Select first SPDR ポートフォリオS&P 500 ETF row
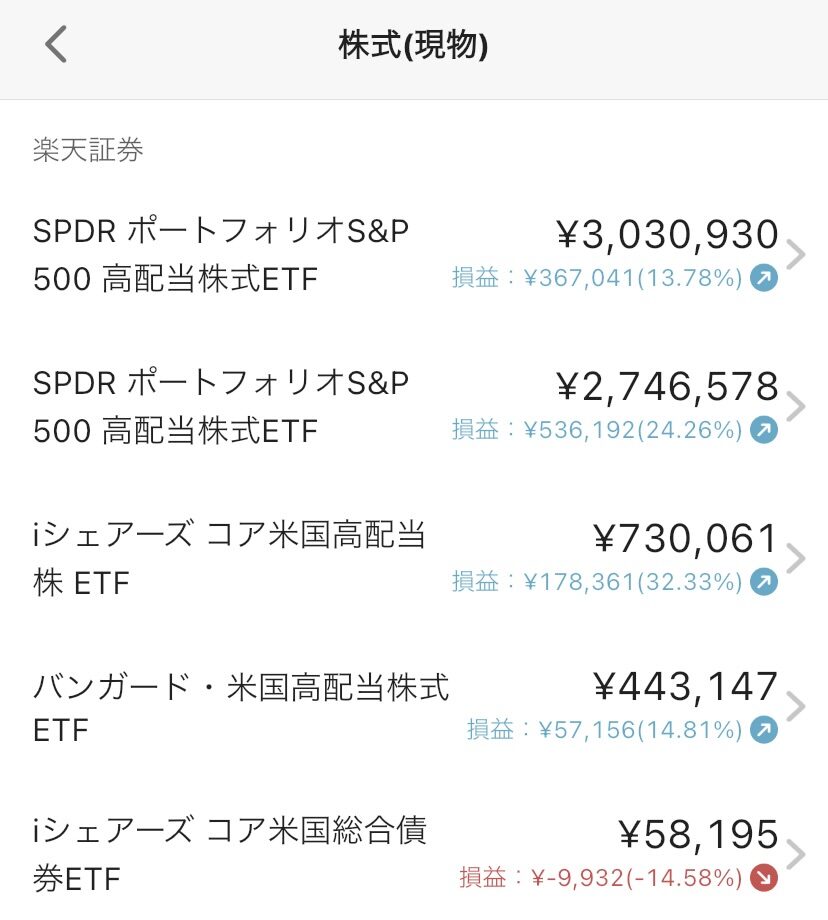The image size is (828, 920). tap(414, 255)
